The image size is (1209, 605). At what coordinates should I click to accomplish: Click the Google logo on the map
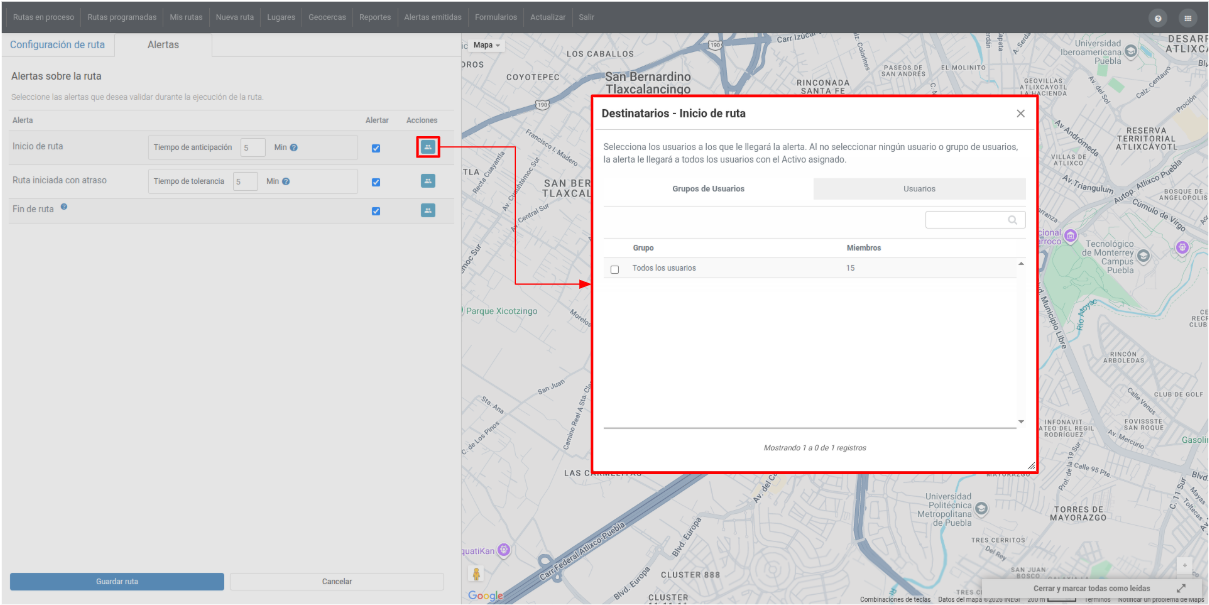pyautogui.click(x=486, y=596)
